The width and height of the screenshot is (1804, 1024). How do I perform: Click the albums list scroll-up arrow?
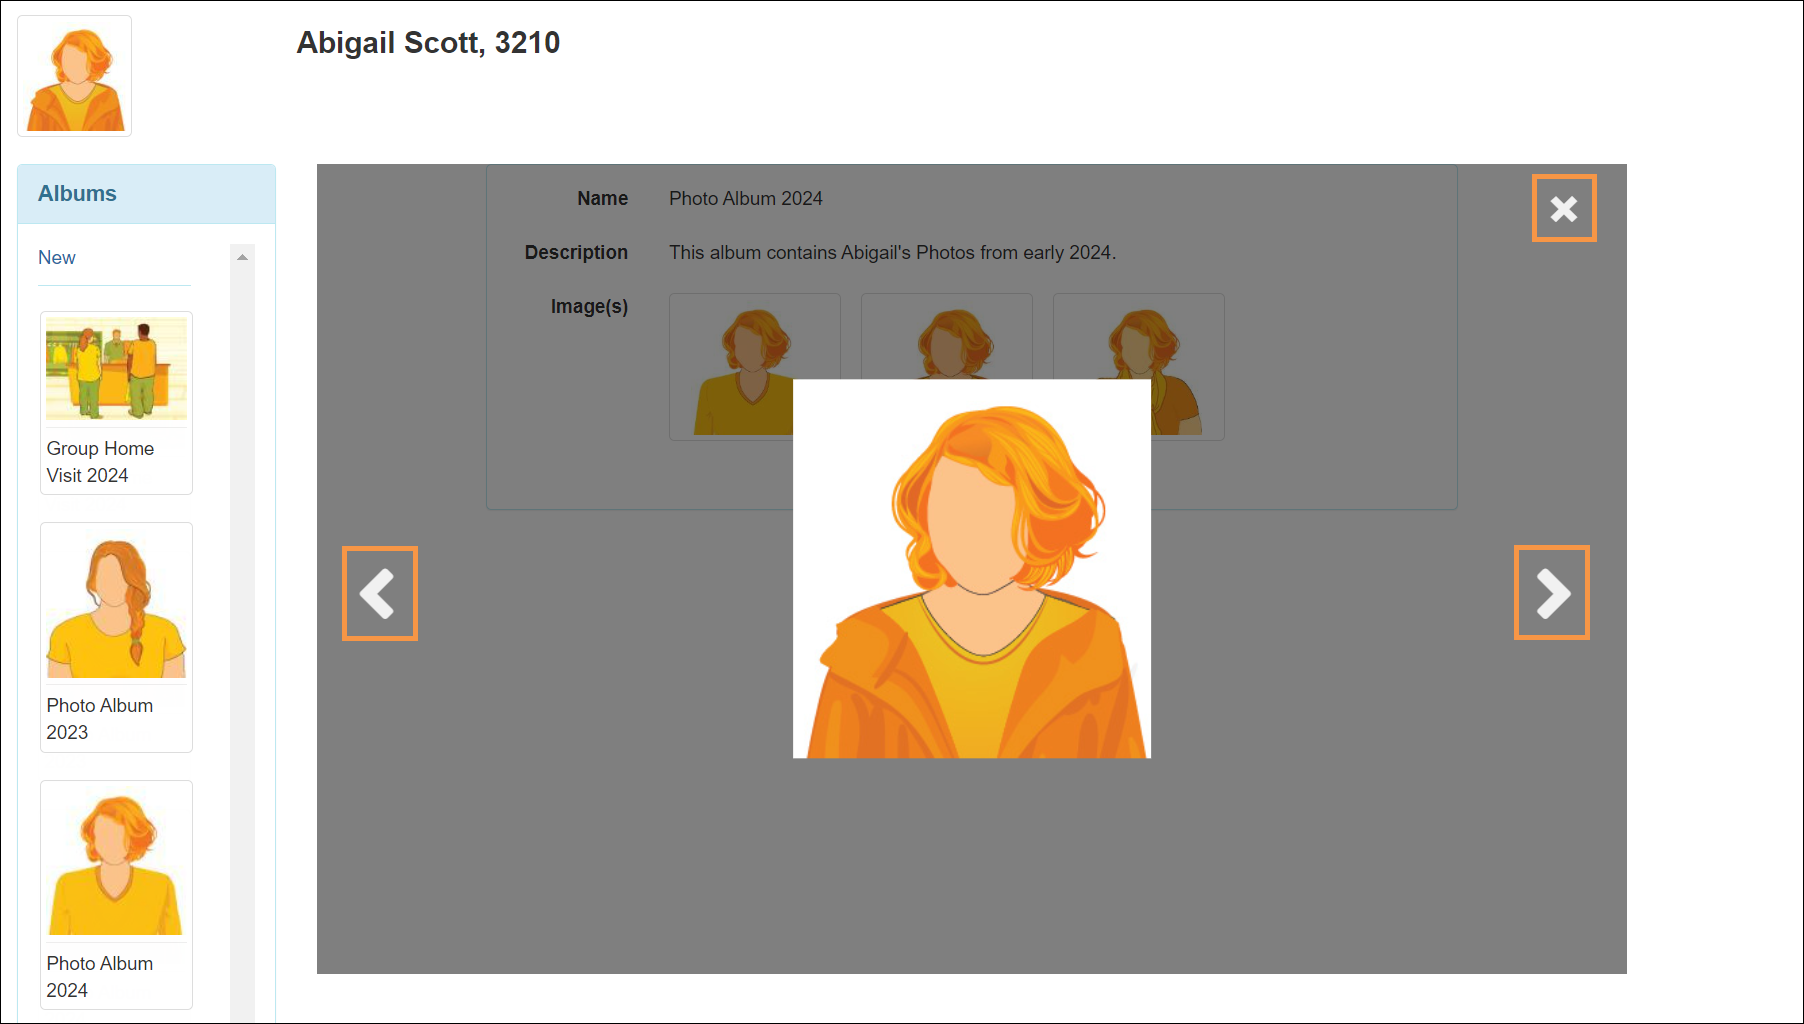click(x=242, y=257)
